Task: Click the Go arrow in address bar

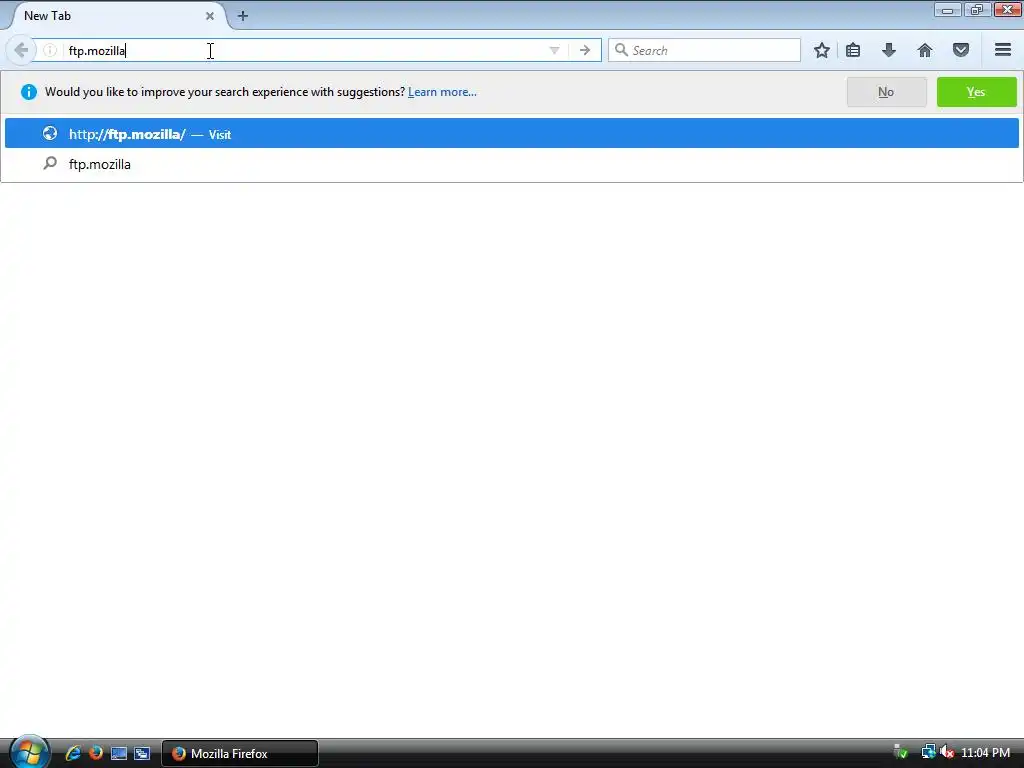Action: click(x=584, y=50)
